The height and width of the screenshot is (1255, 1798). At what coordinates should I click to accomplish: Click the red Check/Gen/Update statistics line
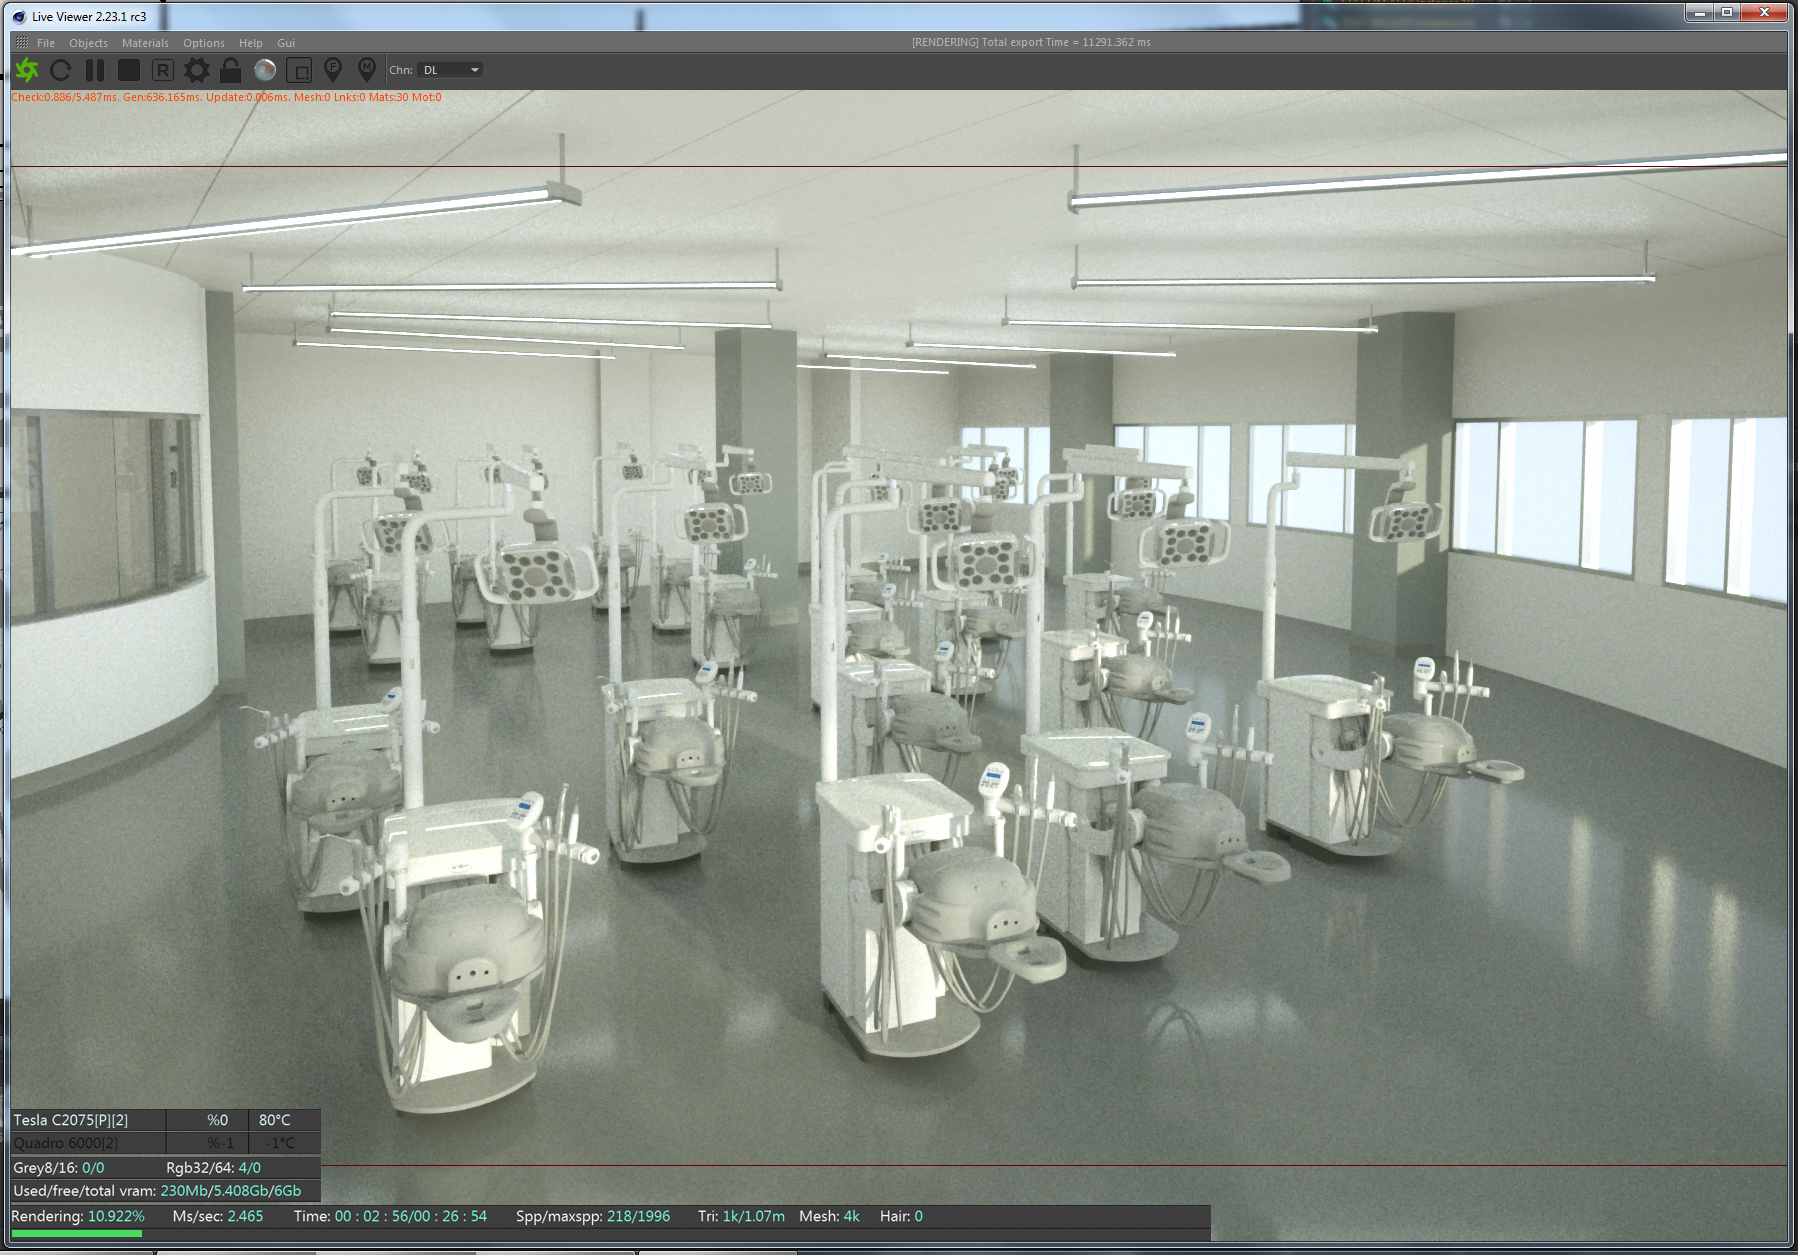click(226, 97)
